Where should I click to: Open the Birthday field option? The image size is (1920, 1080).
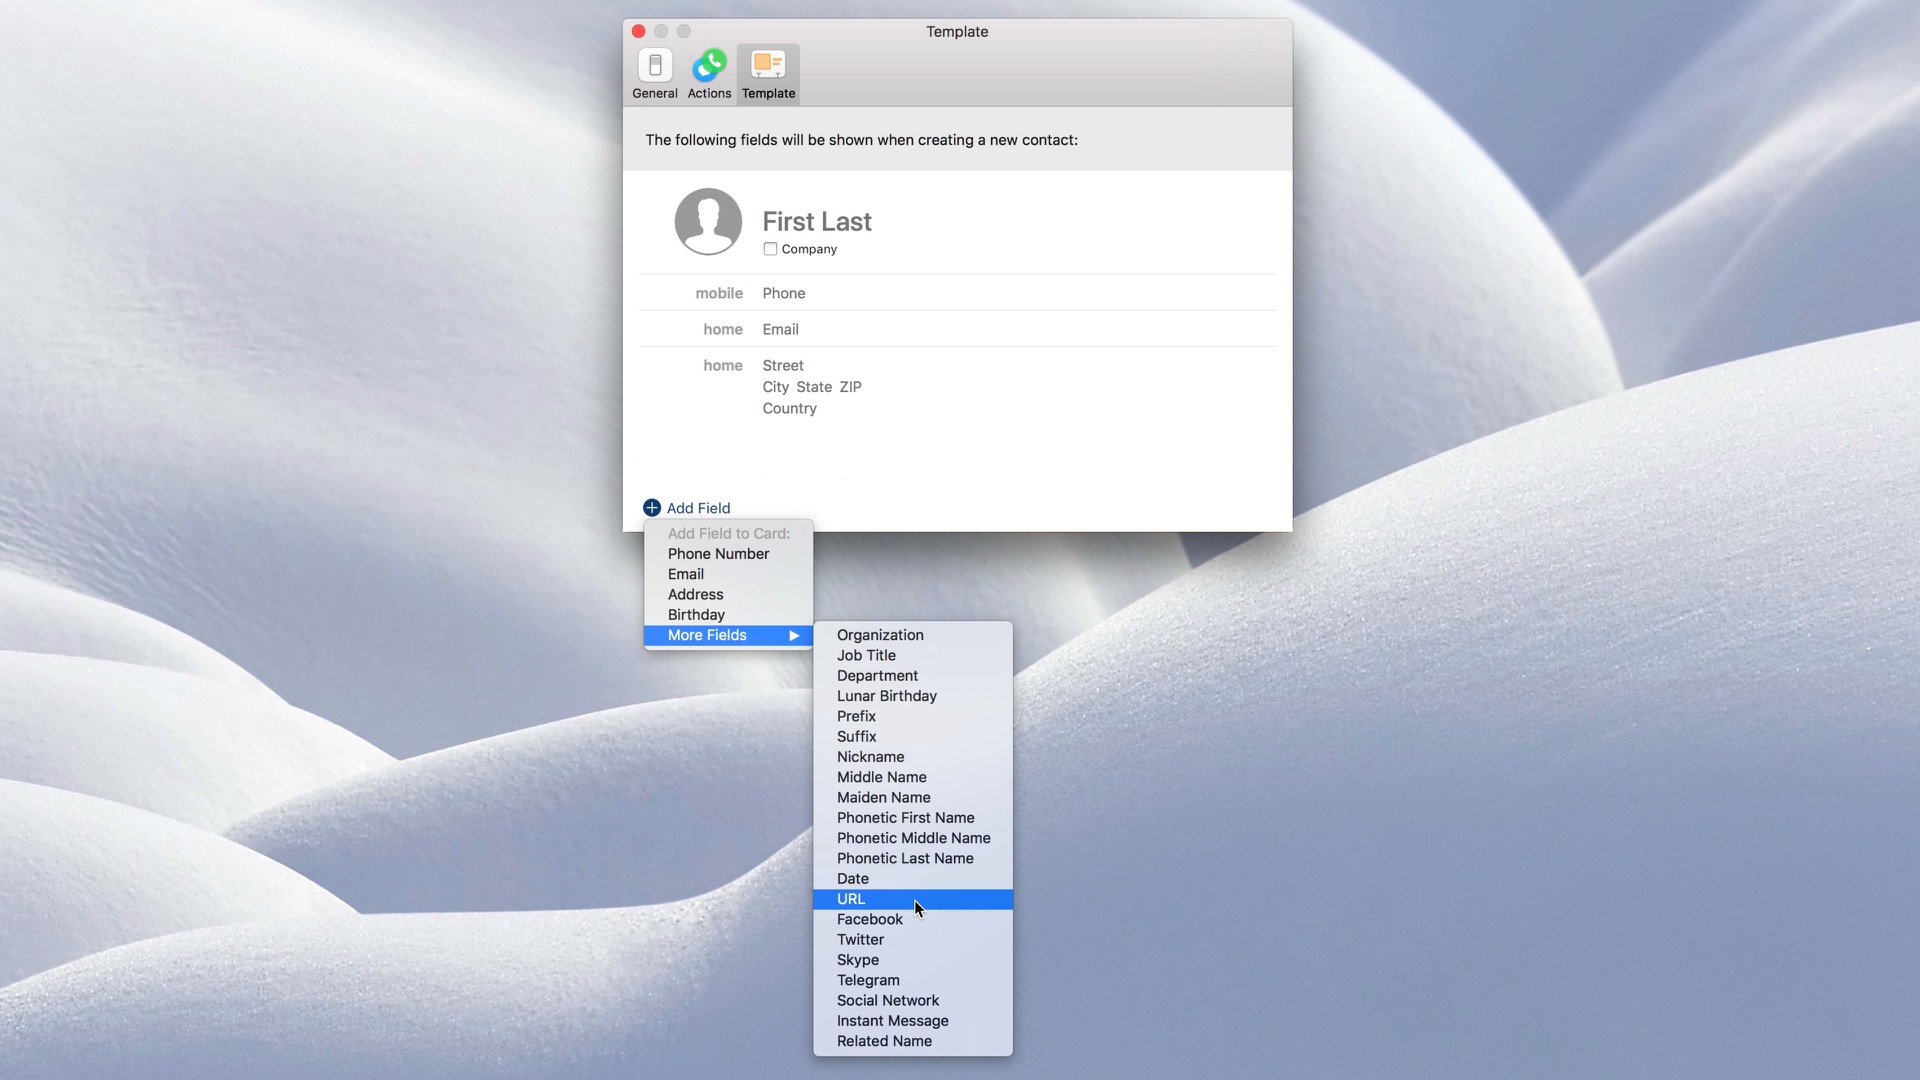pos(696,615)
